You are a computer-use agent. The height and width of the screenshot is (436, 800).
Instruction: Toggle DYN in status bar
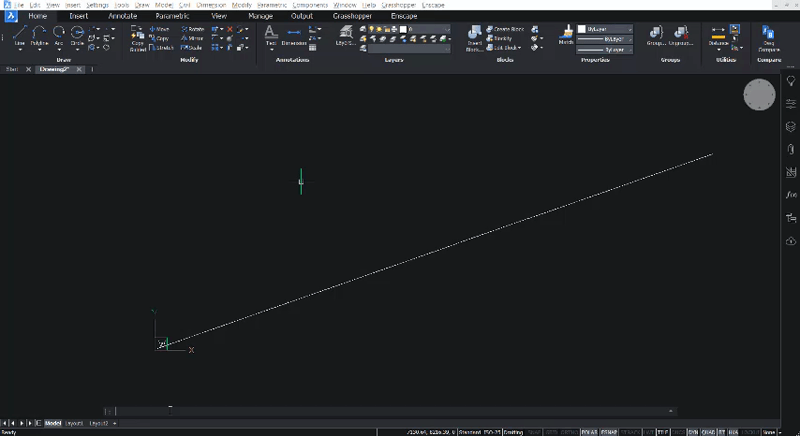(693, 432)
